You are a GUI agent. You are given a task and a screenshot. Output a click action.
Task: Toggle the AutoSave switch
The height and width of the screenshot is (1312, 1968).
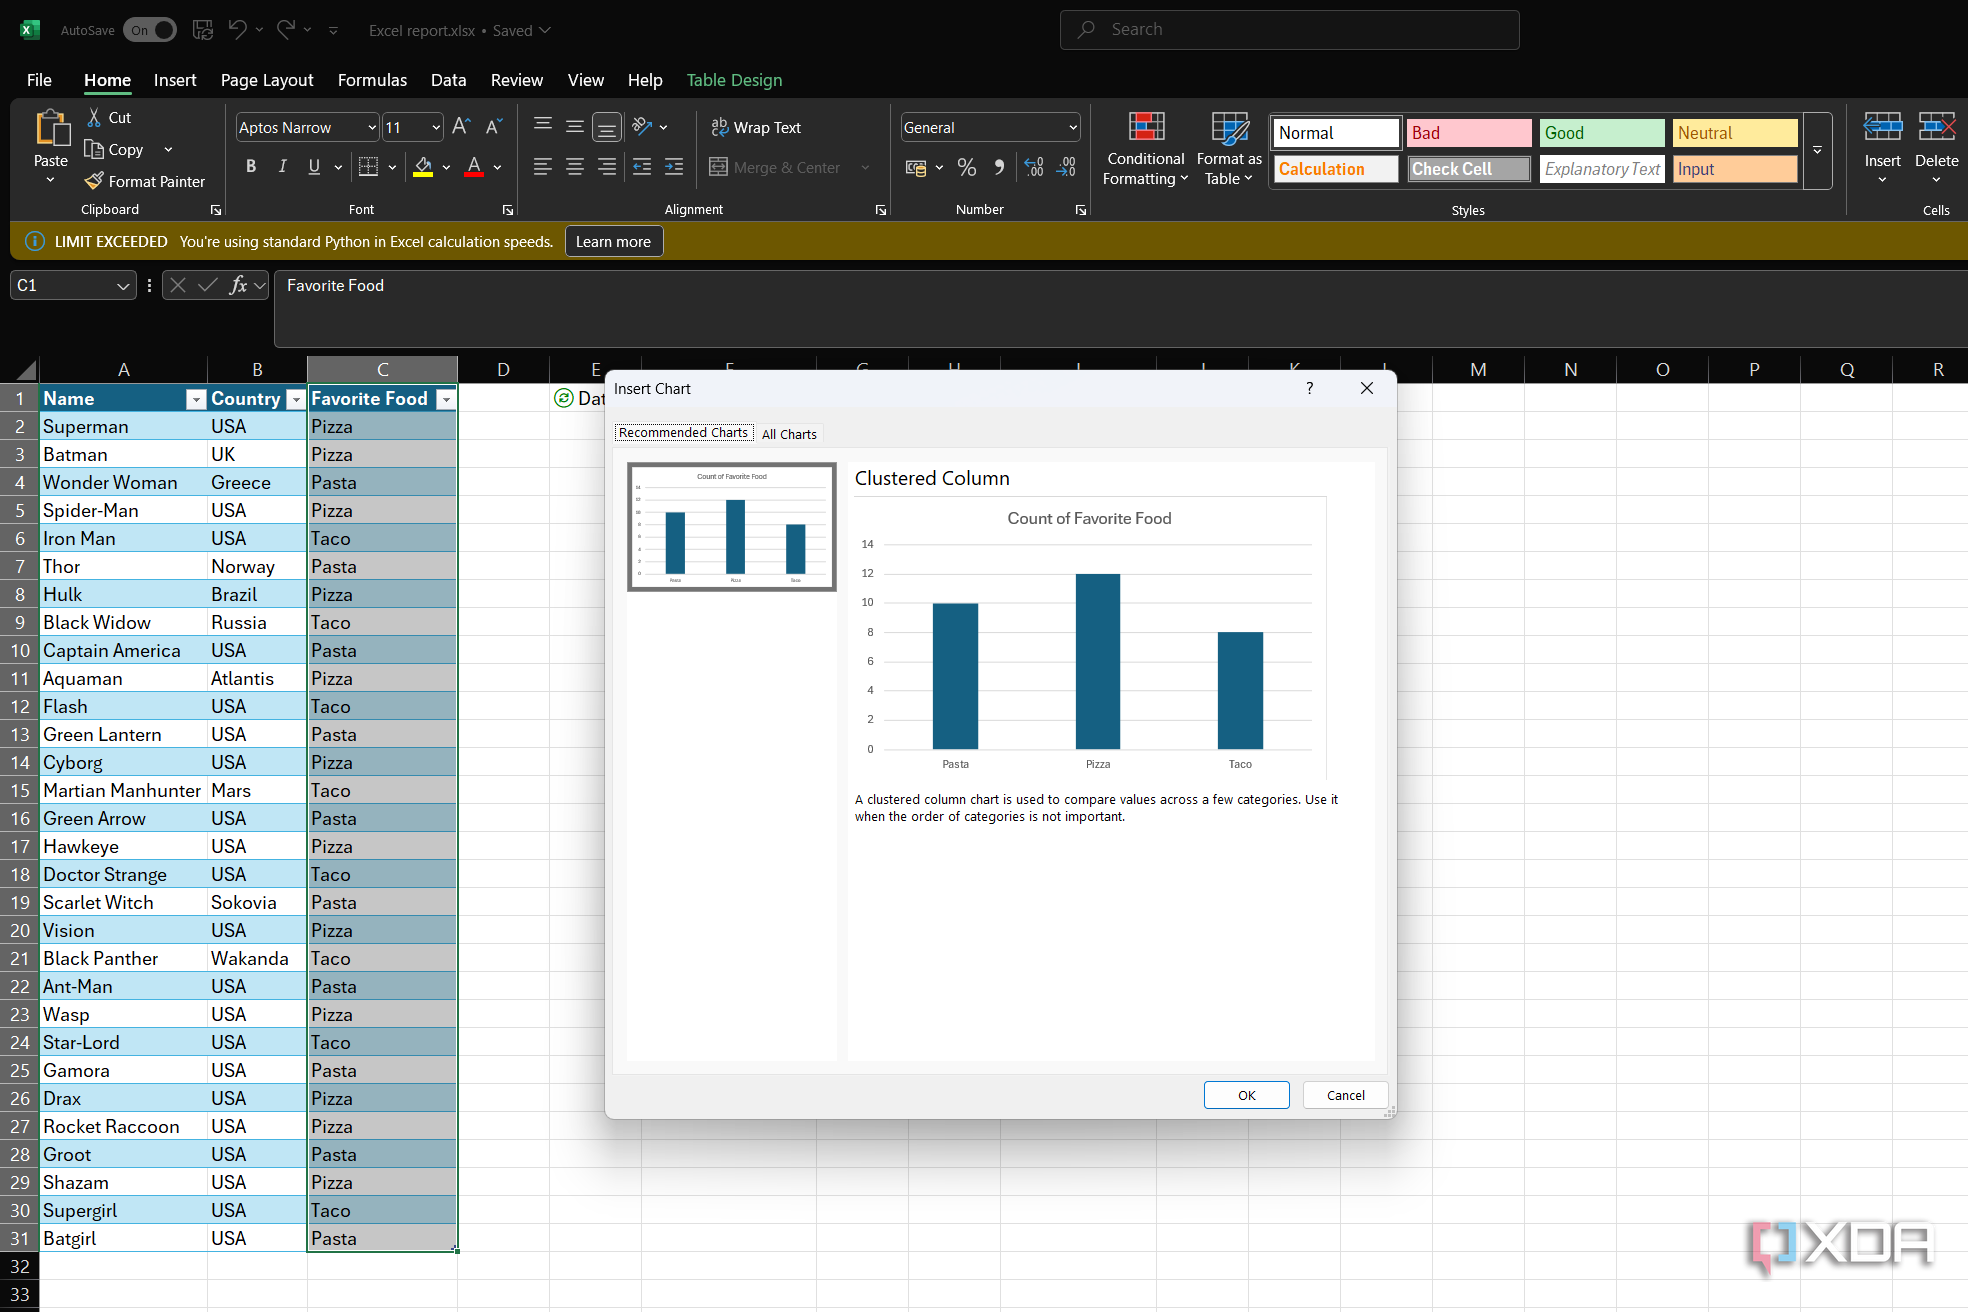pyautogui.click(x=150, y=30)
